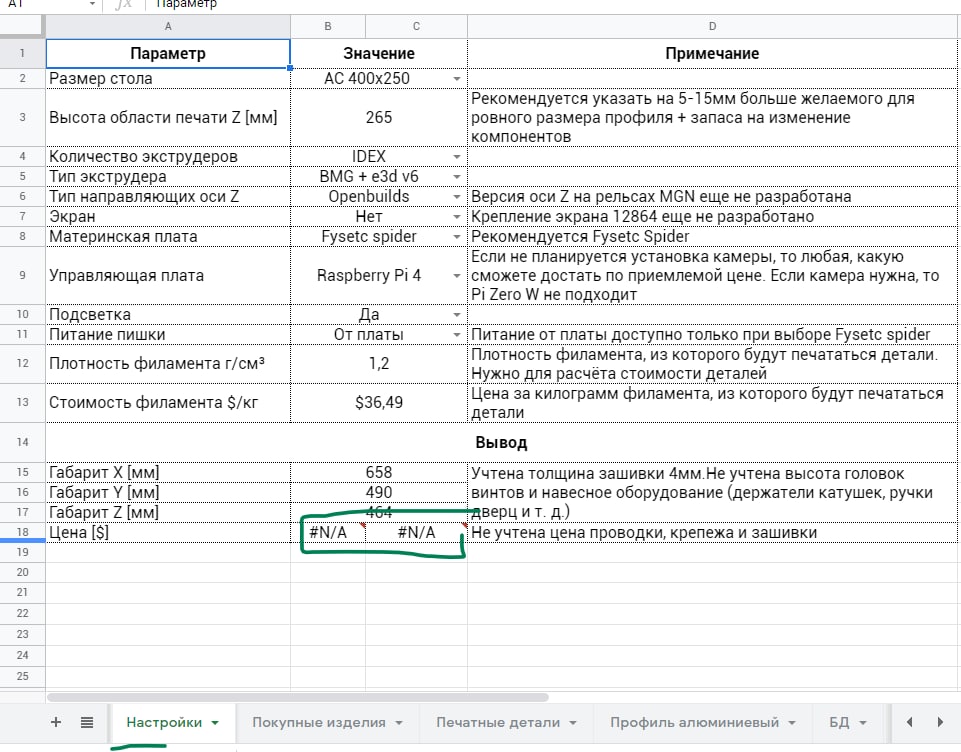Open БД tab menu arrow
Viewport: 961px width, 752px height.
[863, 723]
